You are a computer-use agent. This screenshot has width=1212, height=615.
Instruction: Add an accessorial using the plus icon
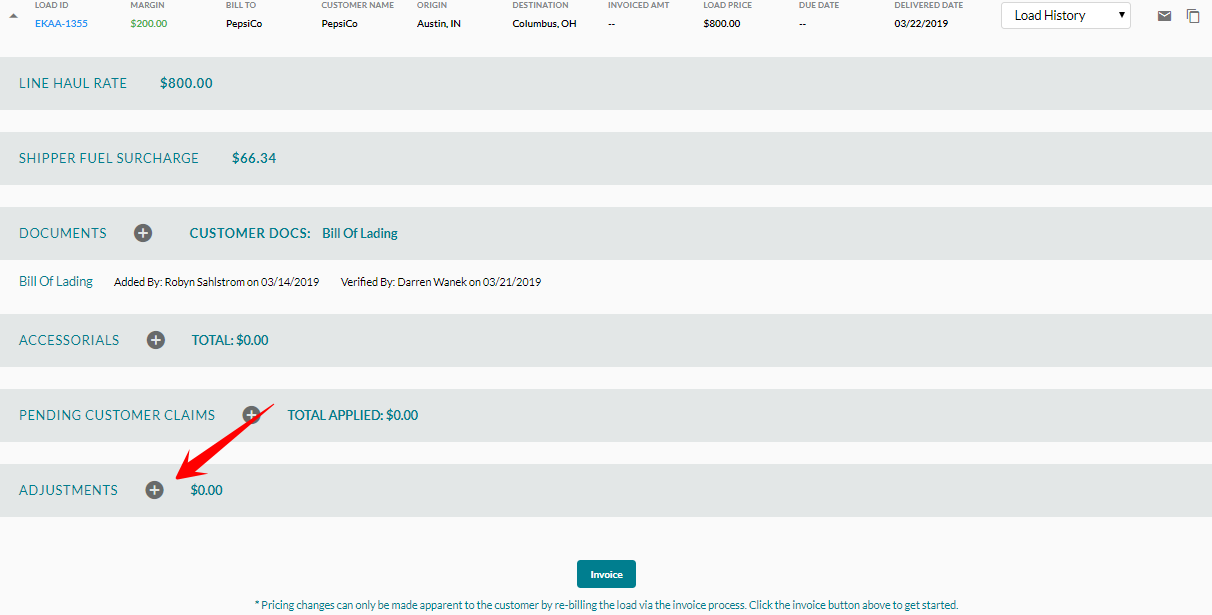tap(156, 340)
